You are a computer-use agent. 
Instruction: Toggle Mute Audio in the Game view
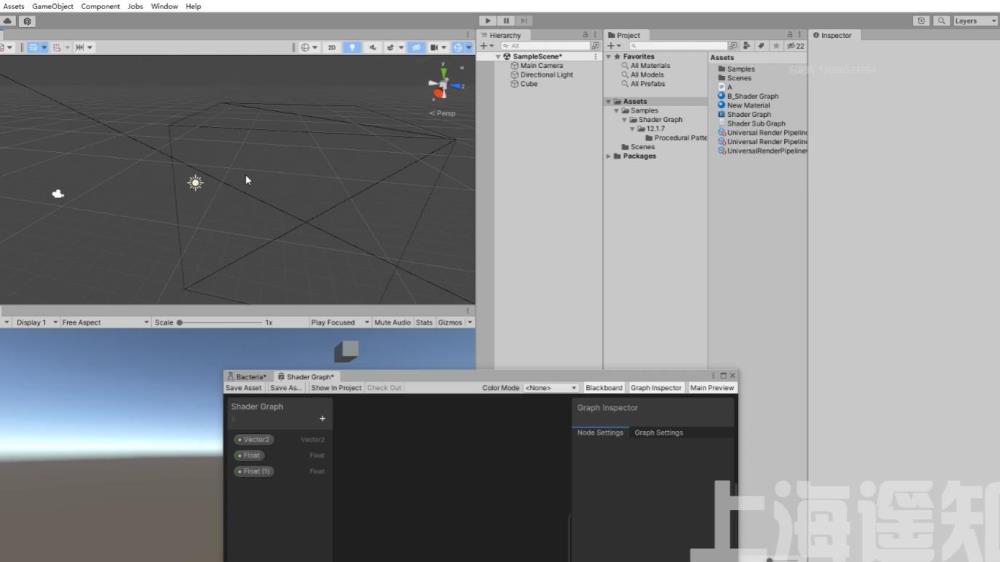[x=392, y=323]
